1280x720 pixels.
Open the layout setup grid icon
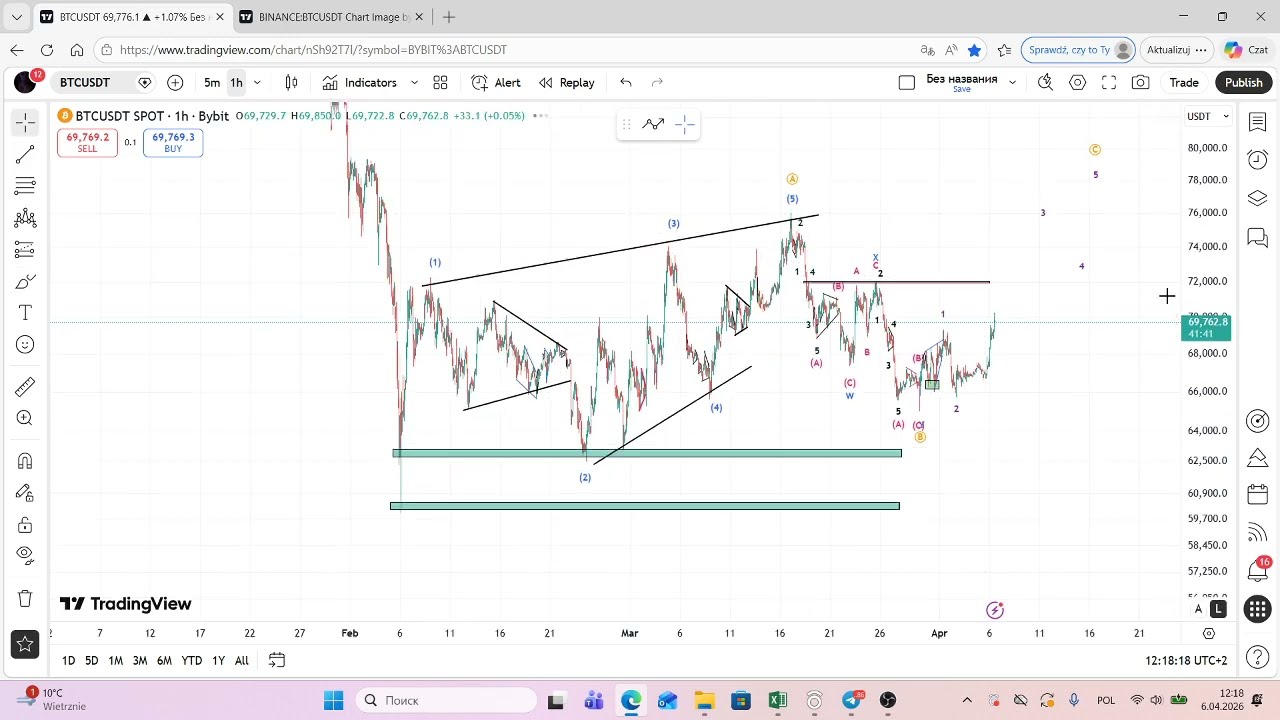pos(440,83)
